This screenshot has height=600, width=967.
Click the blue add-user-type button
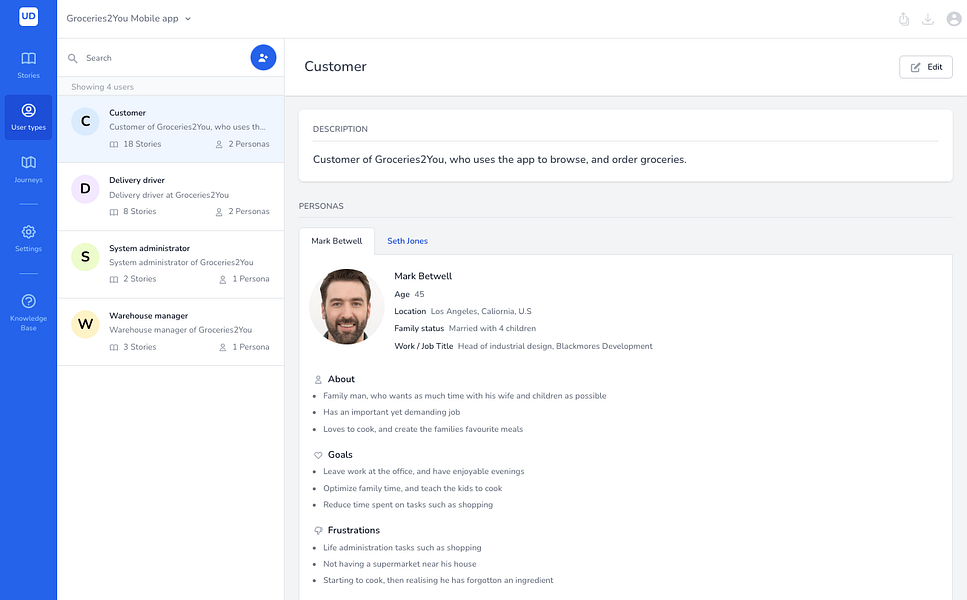click(x=263, y=57)
